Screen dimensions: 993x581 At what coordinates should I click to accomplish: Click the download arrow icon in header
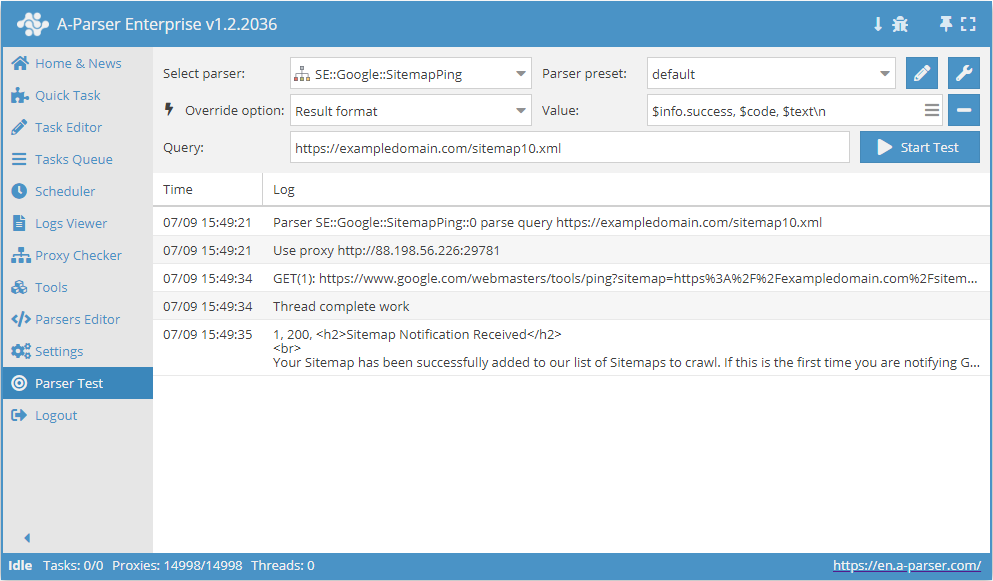click(878, 24)
